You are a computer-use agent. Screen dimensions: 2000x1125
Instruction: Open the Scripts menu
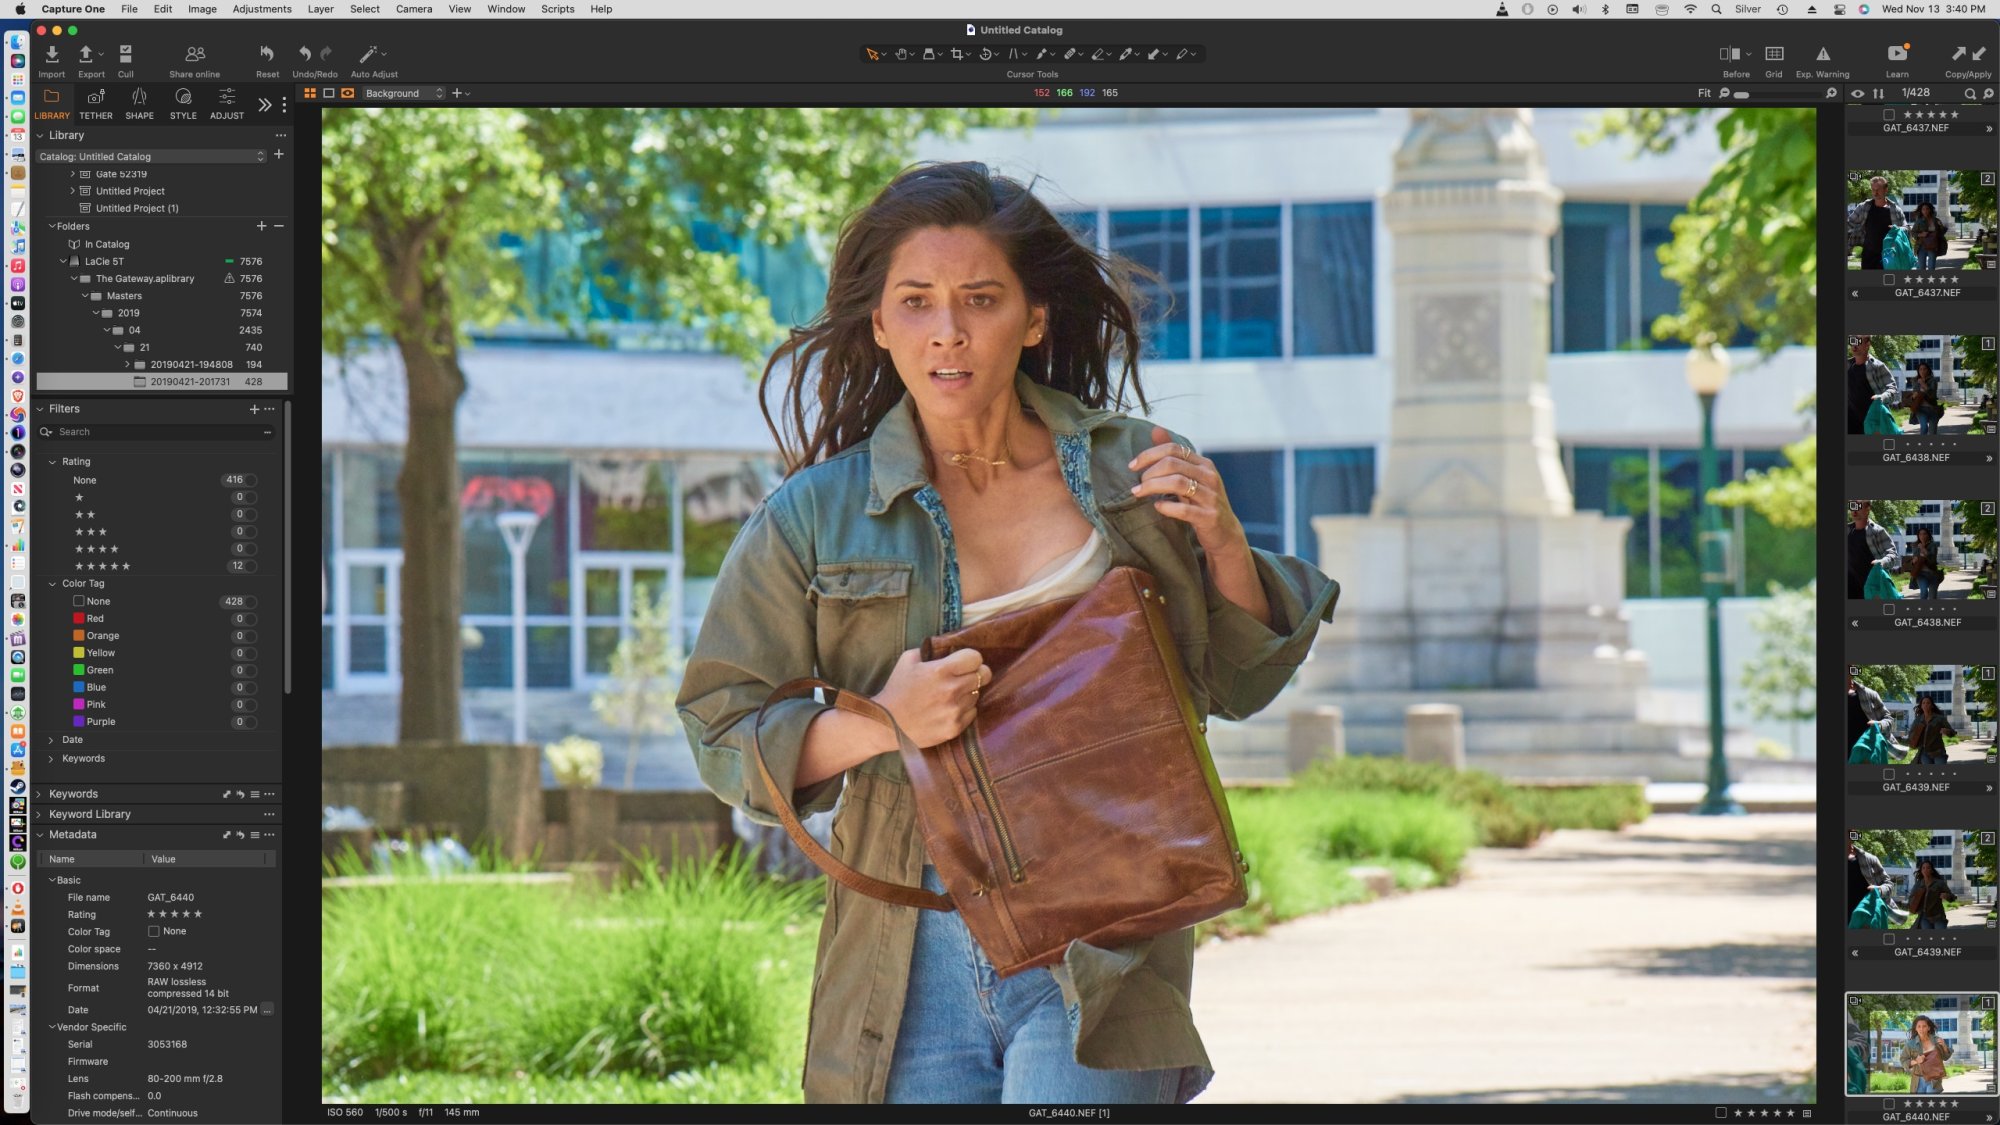pyautogui.click(x=558, y=9)
